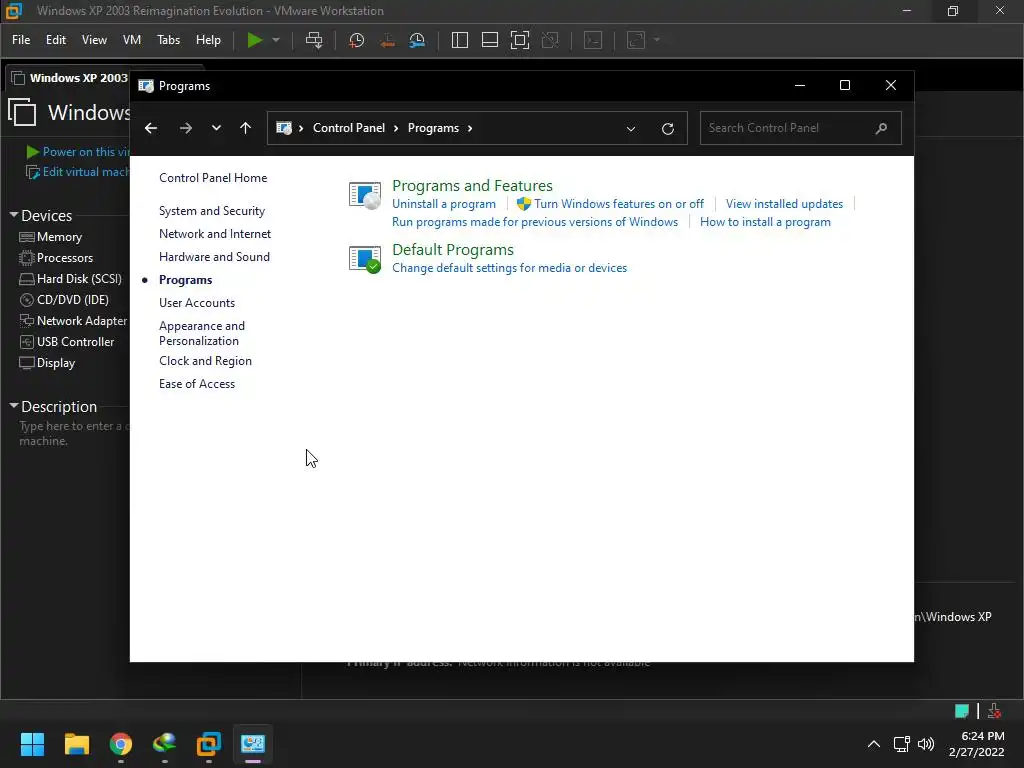Viewport: 1024px width, 768px height.
Task: Open the Windows Start button
Action: (x=32, y=744)
